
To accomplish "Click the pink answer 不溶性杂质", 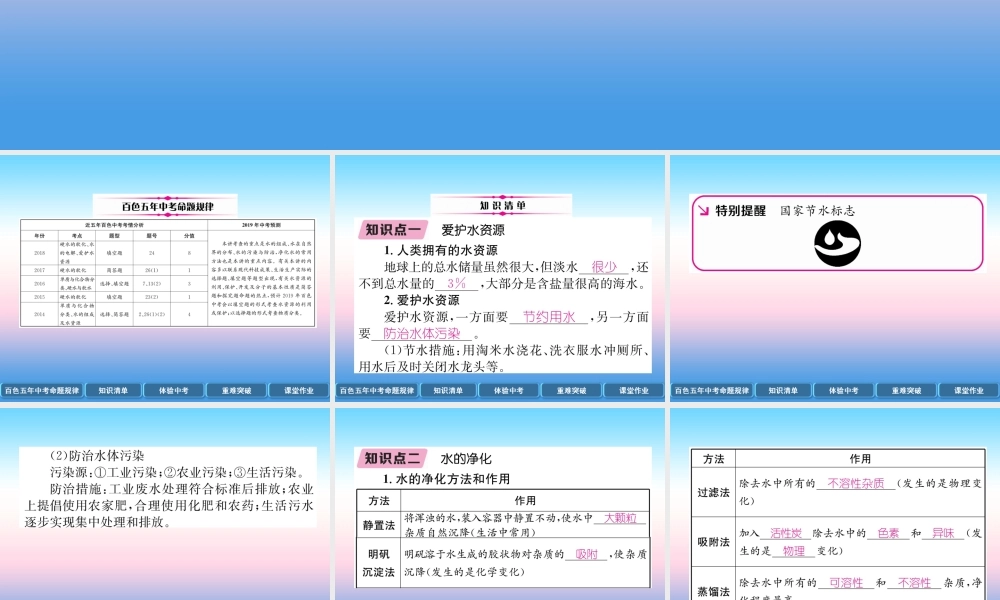I will pyautogui.click(x=856, y=483).
